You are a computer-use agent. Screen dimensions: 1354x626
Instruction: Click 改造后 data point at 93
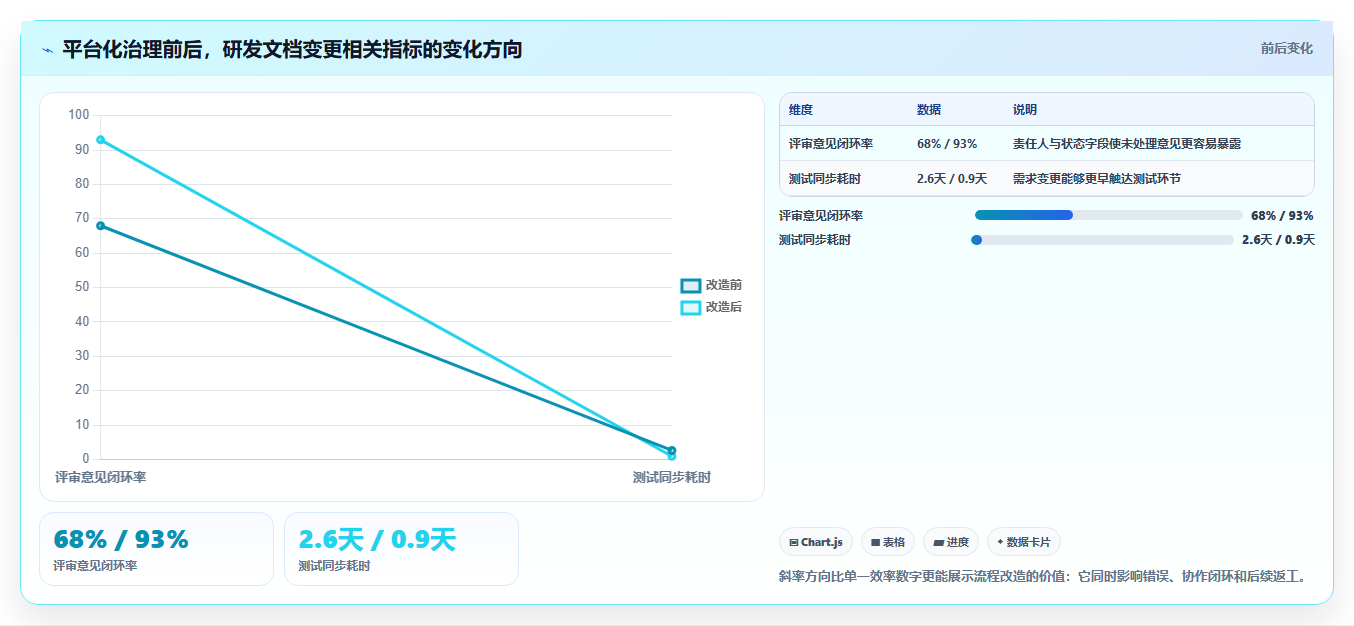pyautogui.click(x=100, y=139)
